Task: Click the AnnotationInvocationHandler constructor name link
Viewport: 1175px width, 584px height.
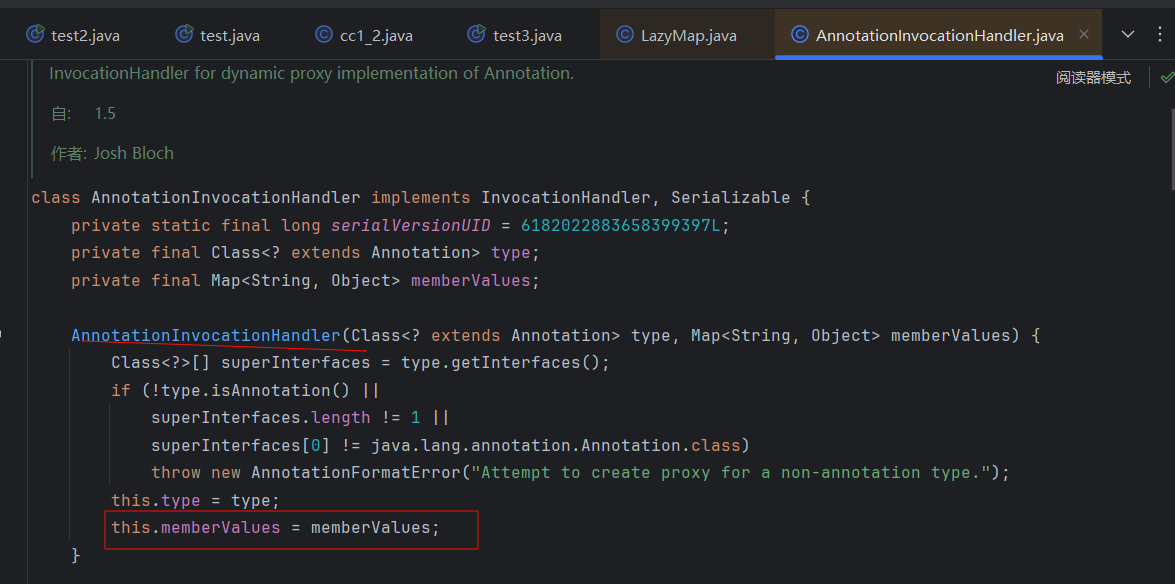Action: (x=205, y=335)
